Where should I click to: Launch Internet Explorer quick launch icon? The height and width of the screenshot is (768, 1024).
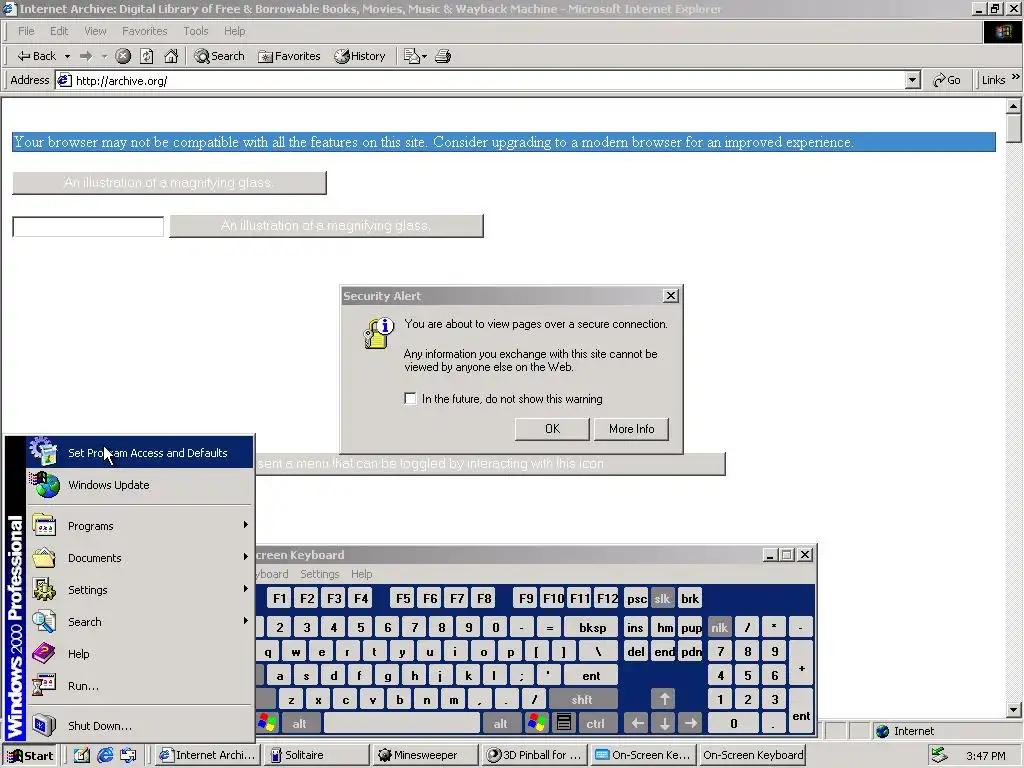click(105, 756)
